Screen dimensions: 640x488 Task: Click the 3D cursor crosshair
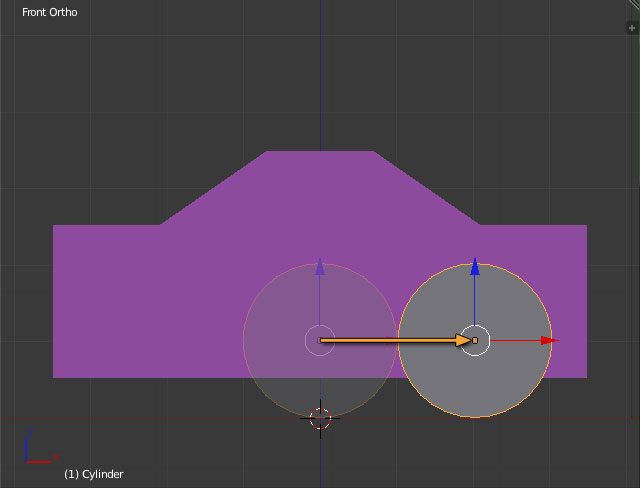(320, 418)
